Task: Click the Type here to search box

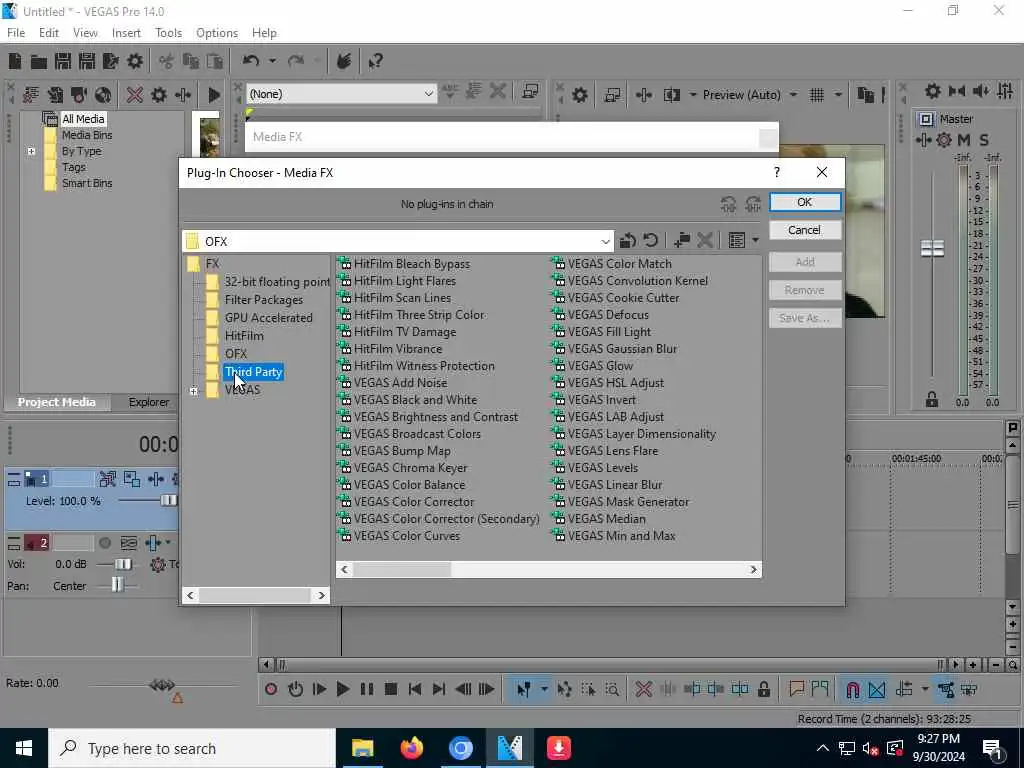Action: point(192,748)
